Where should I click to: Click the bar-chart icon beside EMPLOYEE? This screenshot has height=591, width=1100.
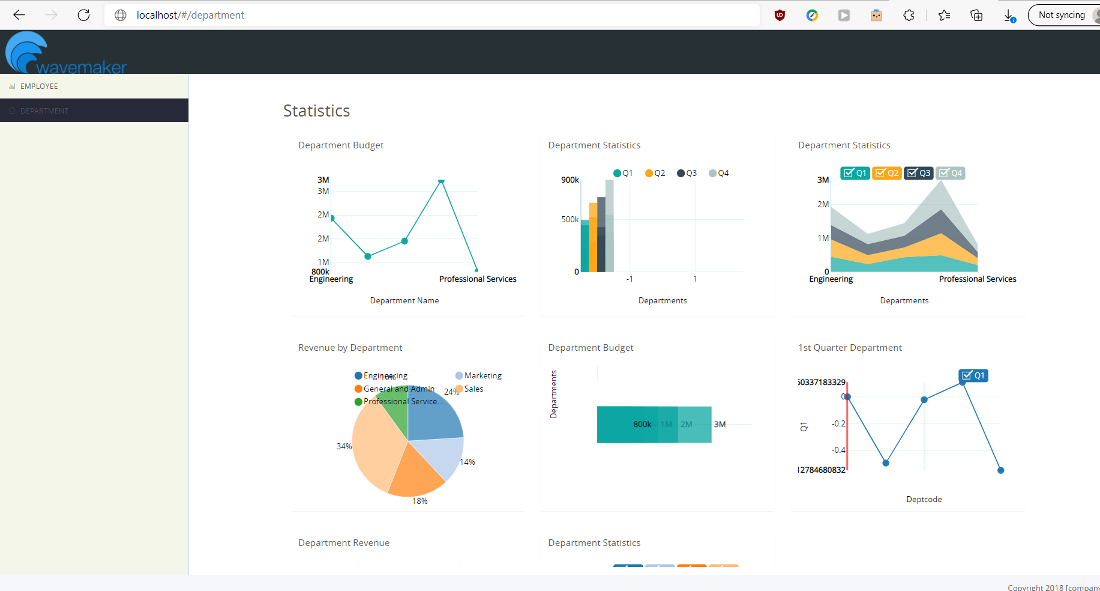point(12,86)
